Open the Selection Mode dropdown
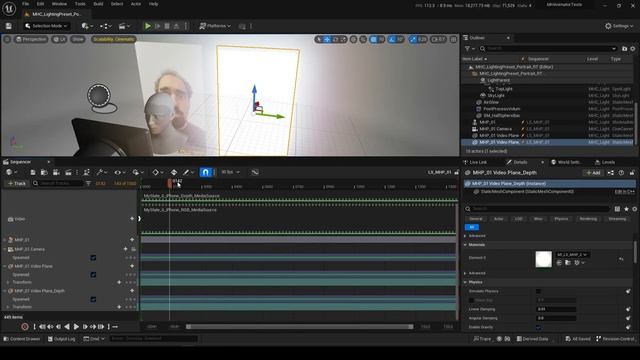This screenshot has height=360, width=640. [46, 26]
